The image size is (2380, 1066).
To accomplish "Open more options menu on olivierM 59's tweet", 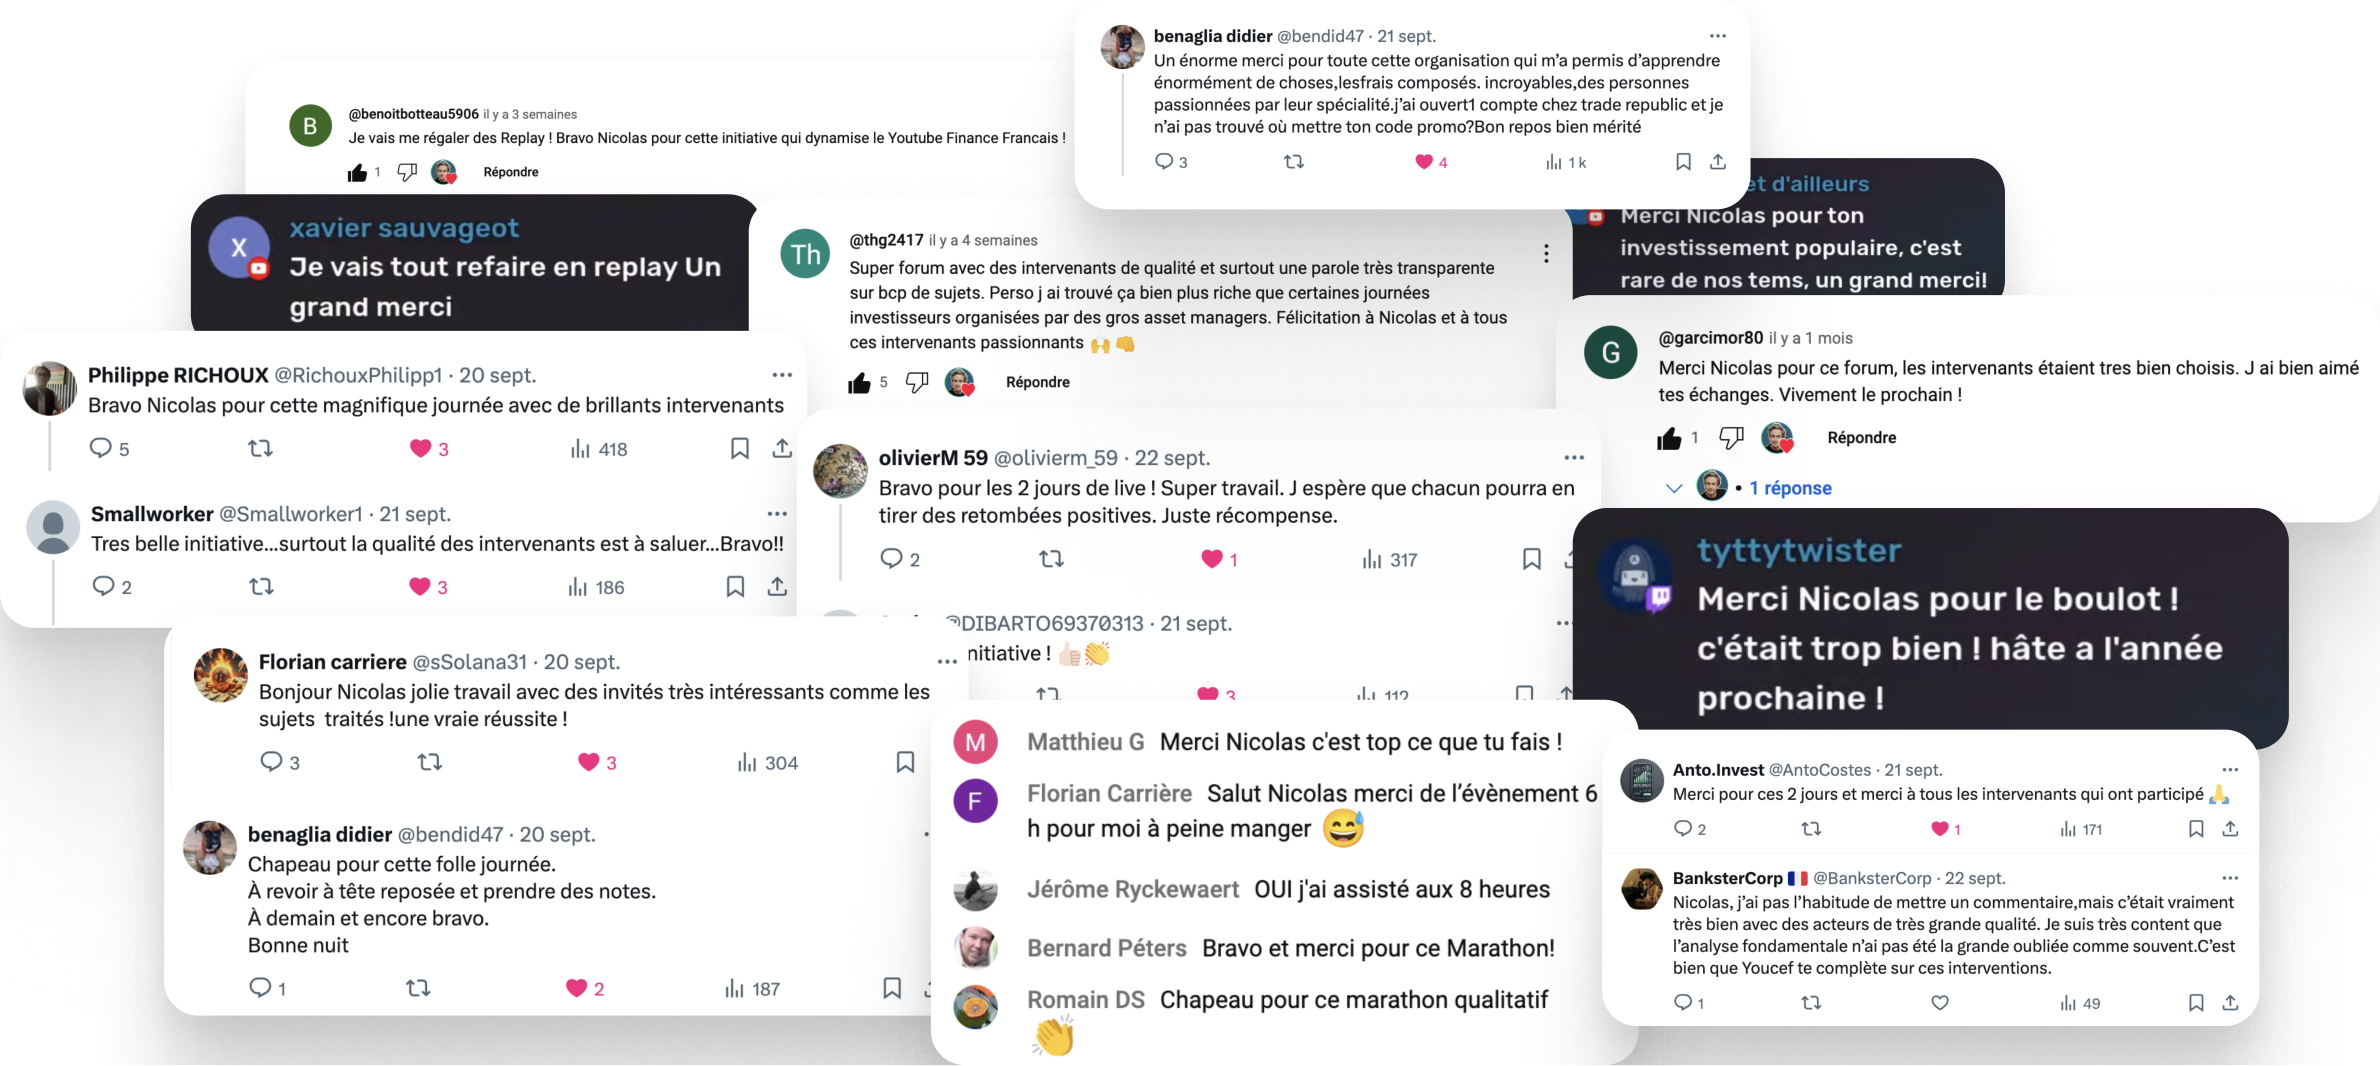I will click(x=1574, y=458).
